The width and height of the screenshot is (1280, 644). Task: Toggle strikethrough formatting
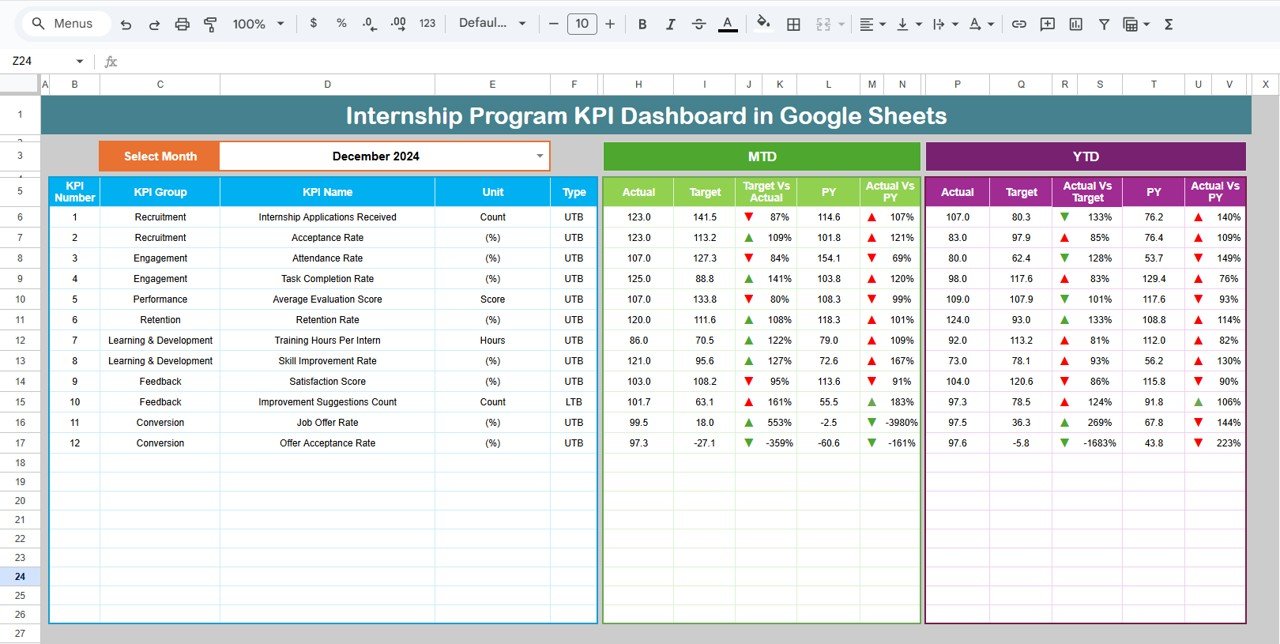click(698, 23)
